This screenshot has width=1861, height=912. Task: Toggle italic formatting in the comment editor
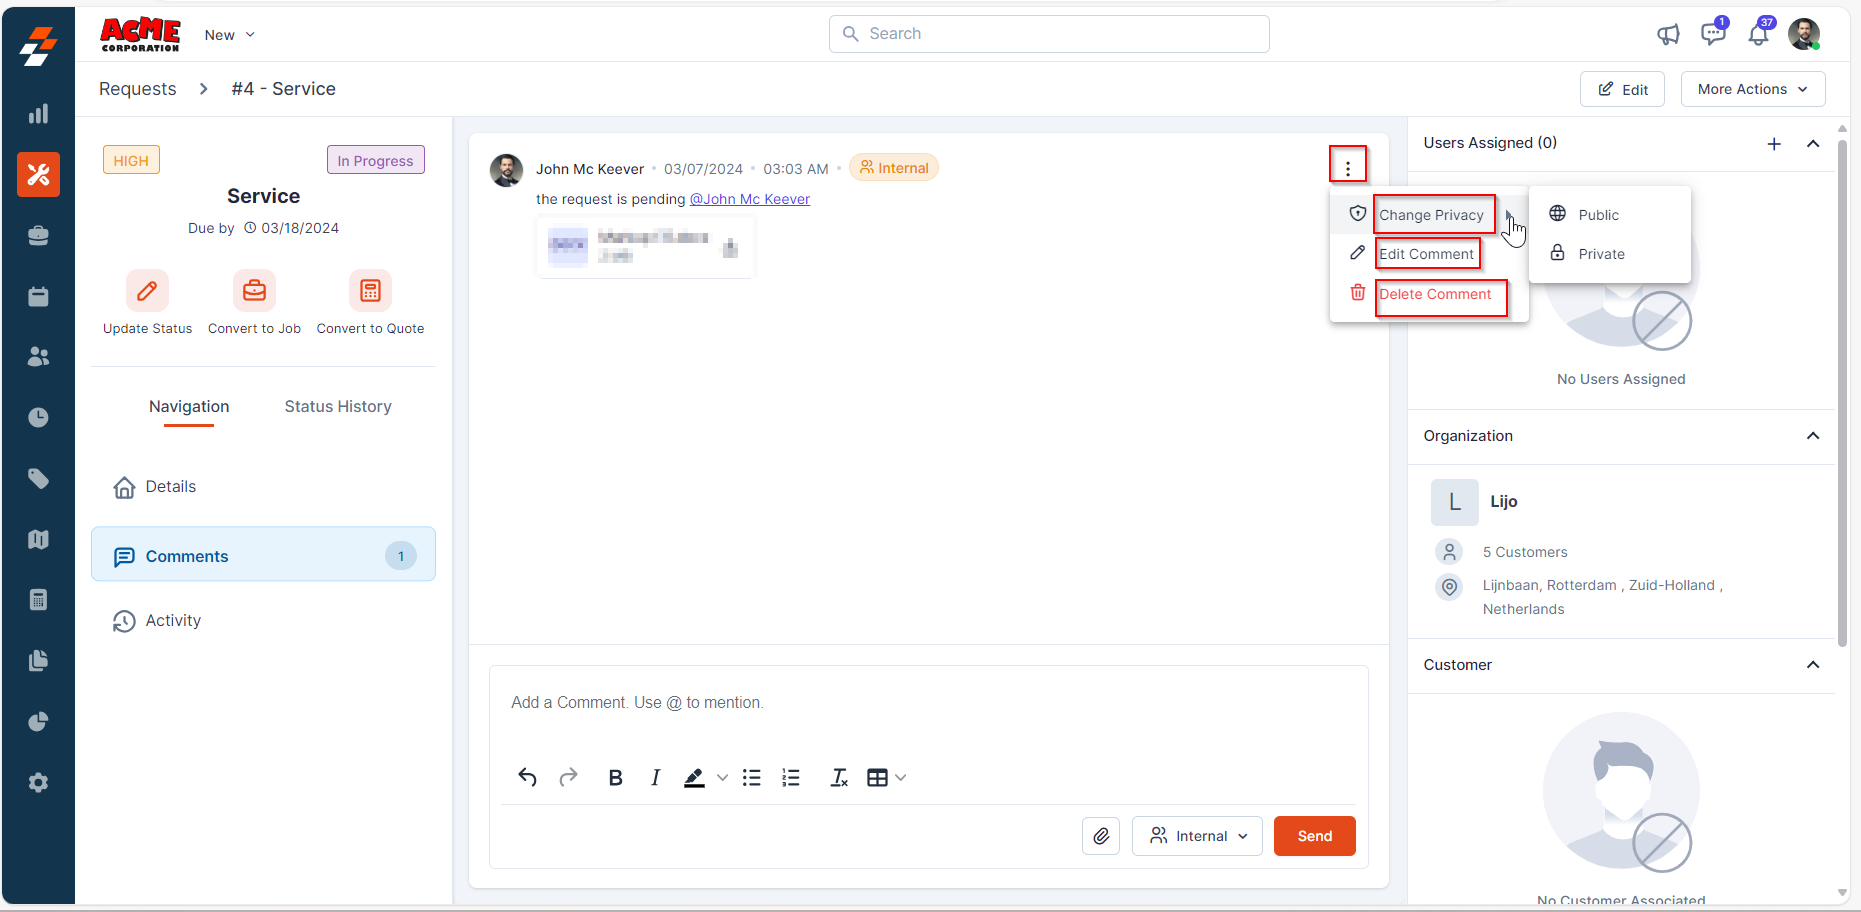coord(655,778)
